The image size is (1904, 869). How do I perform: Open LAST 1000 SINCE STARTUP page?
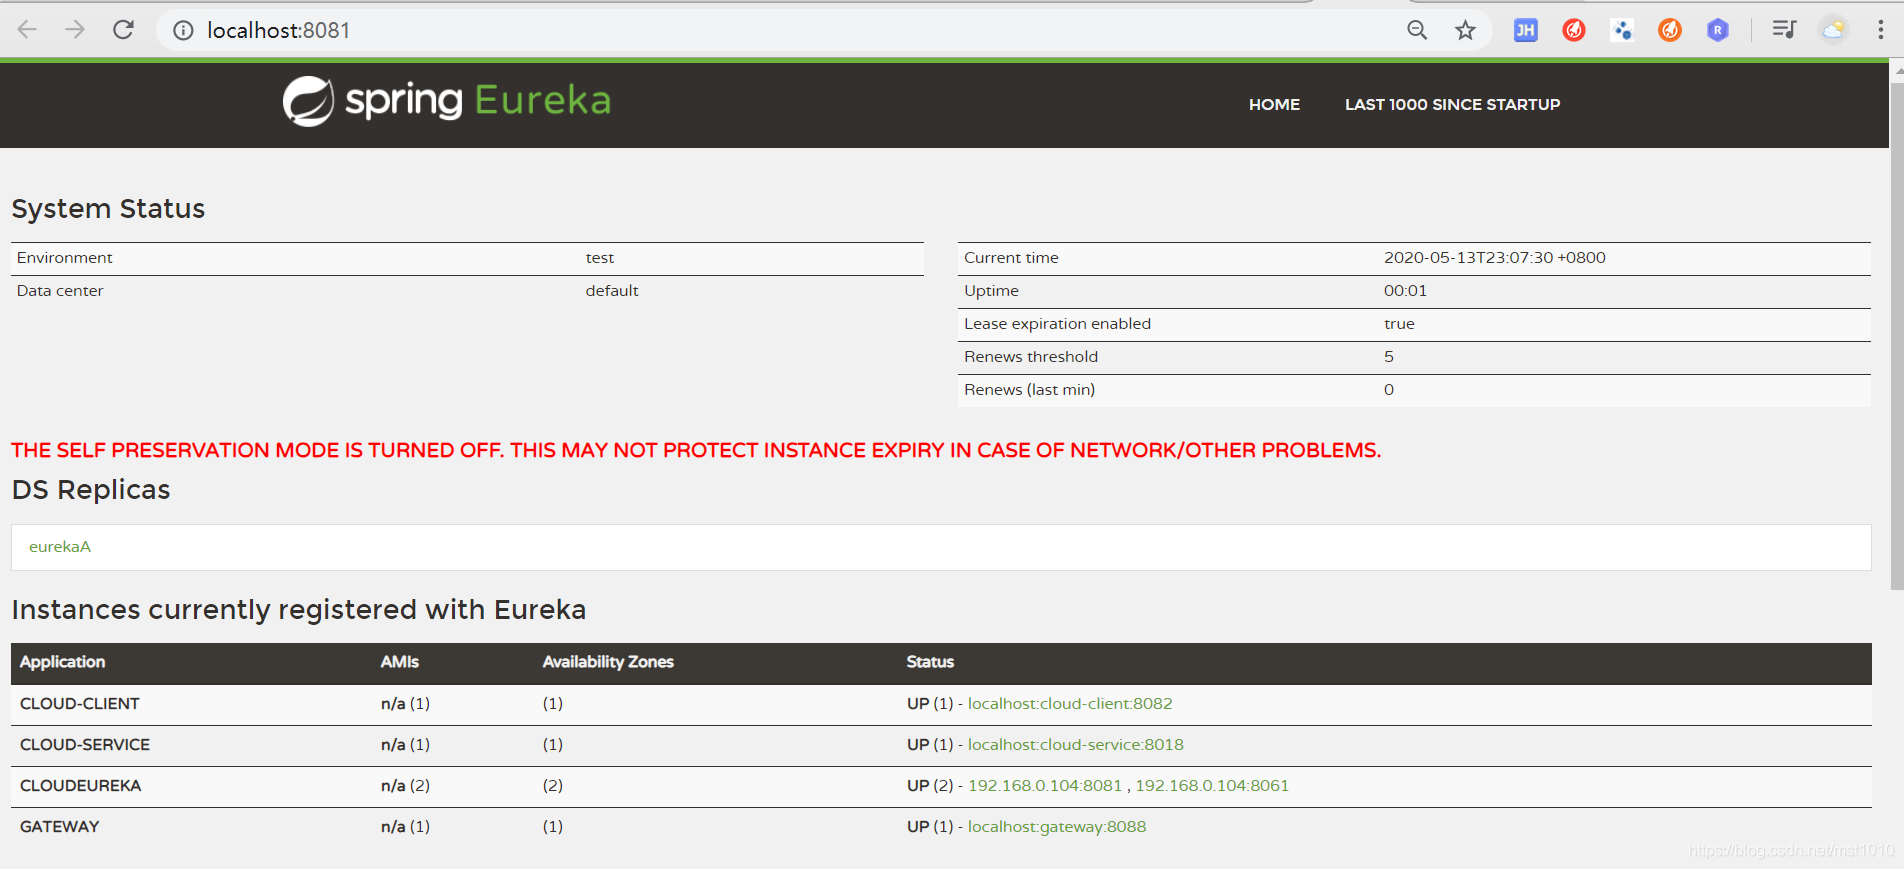pyautogui.click(x=1452, y=105)
